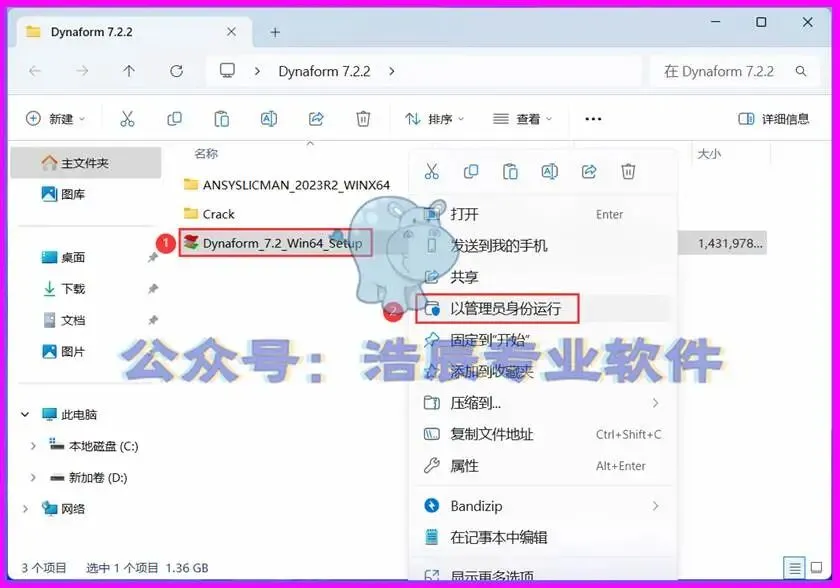840x588 pixels.
Task: Click the Copy icon in the context menu
Action: coord(470,171)
